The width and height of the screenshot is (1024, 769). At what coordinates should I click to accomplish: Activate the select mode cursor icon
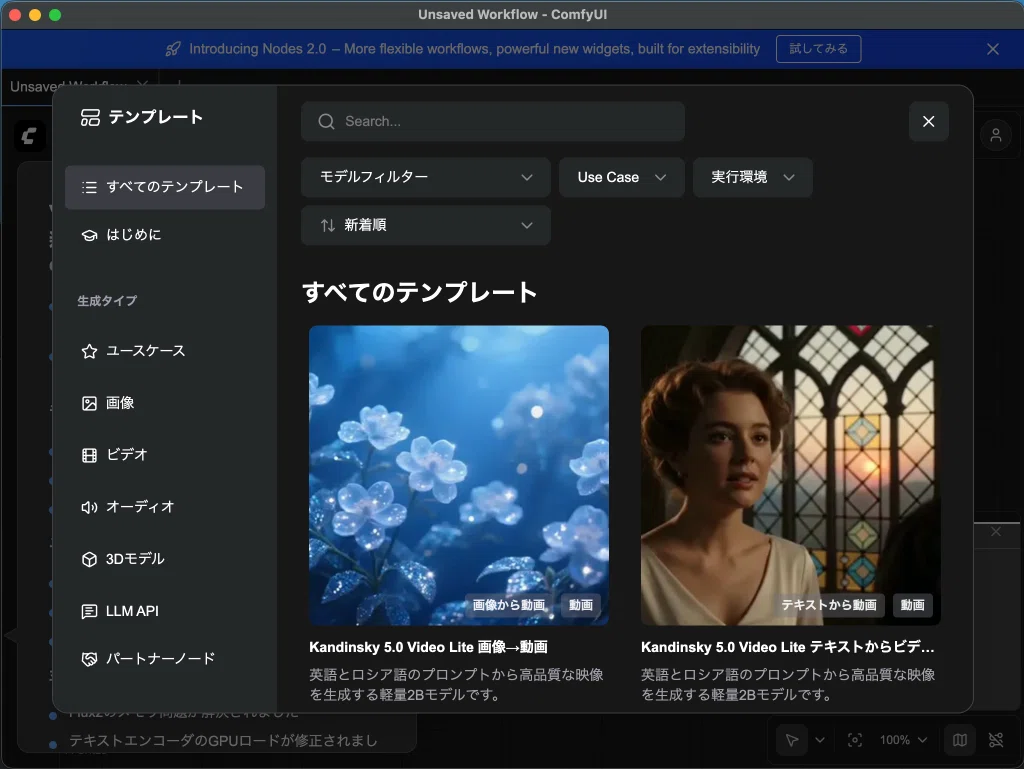tap(792, 740)
